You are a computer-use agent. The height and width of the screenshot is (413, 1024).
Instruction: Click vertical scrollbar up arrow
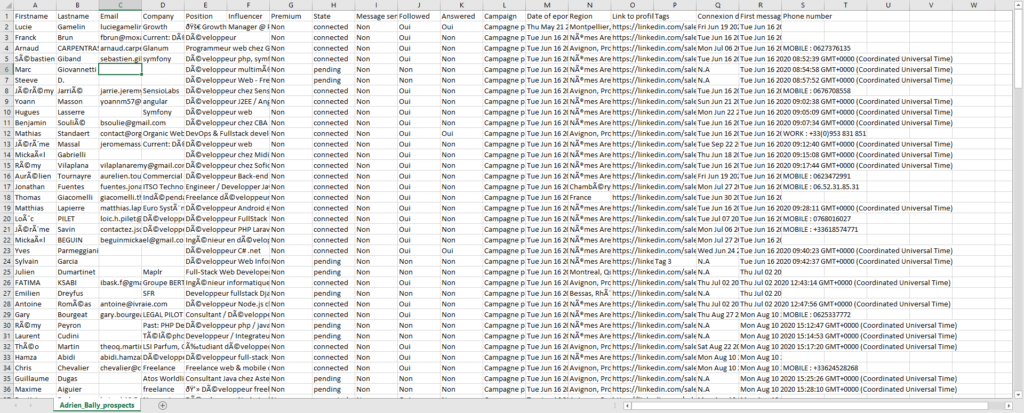pos(1018,7)
